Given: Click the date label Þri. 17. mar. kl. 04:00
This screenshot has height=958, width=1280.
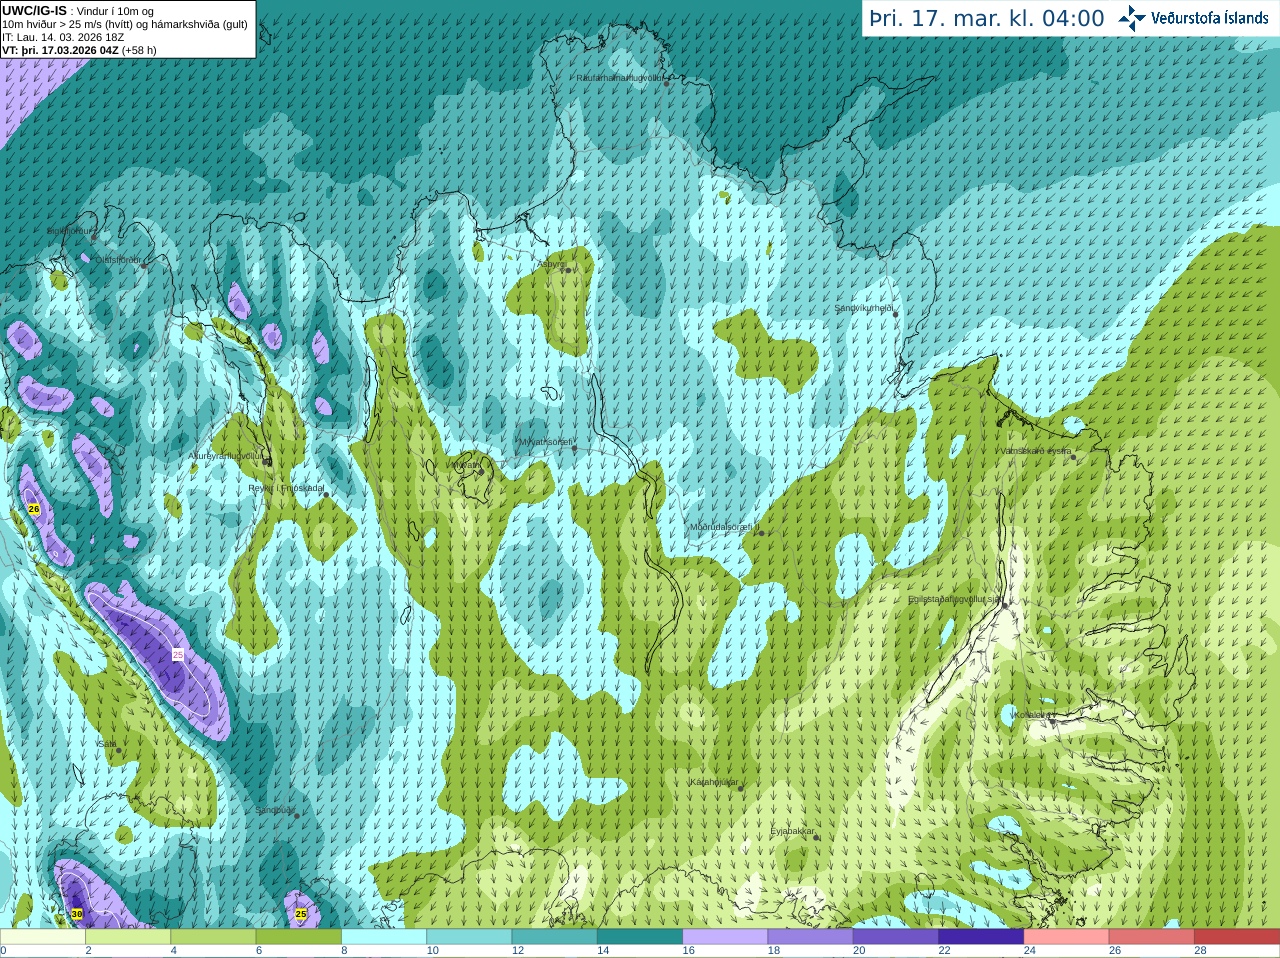Looking at the screenshot, I should [987, 18].
